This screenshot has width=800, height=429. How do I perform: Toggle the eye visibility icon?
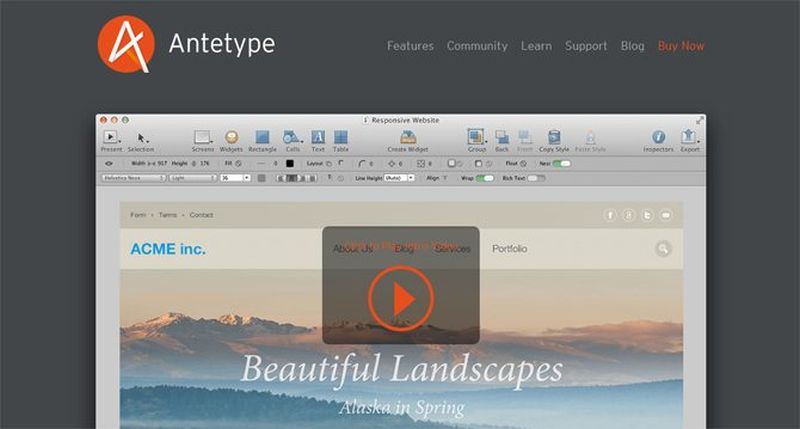tap(109, 164)
